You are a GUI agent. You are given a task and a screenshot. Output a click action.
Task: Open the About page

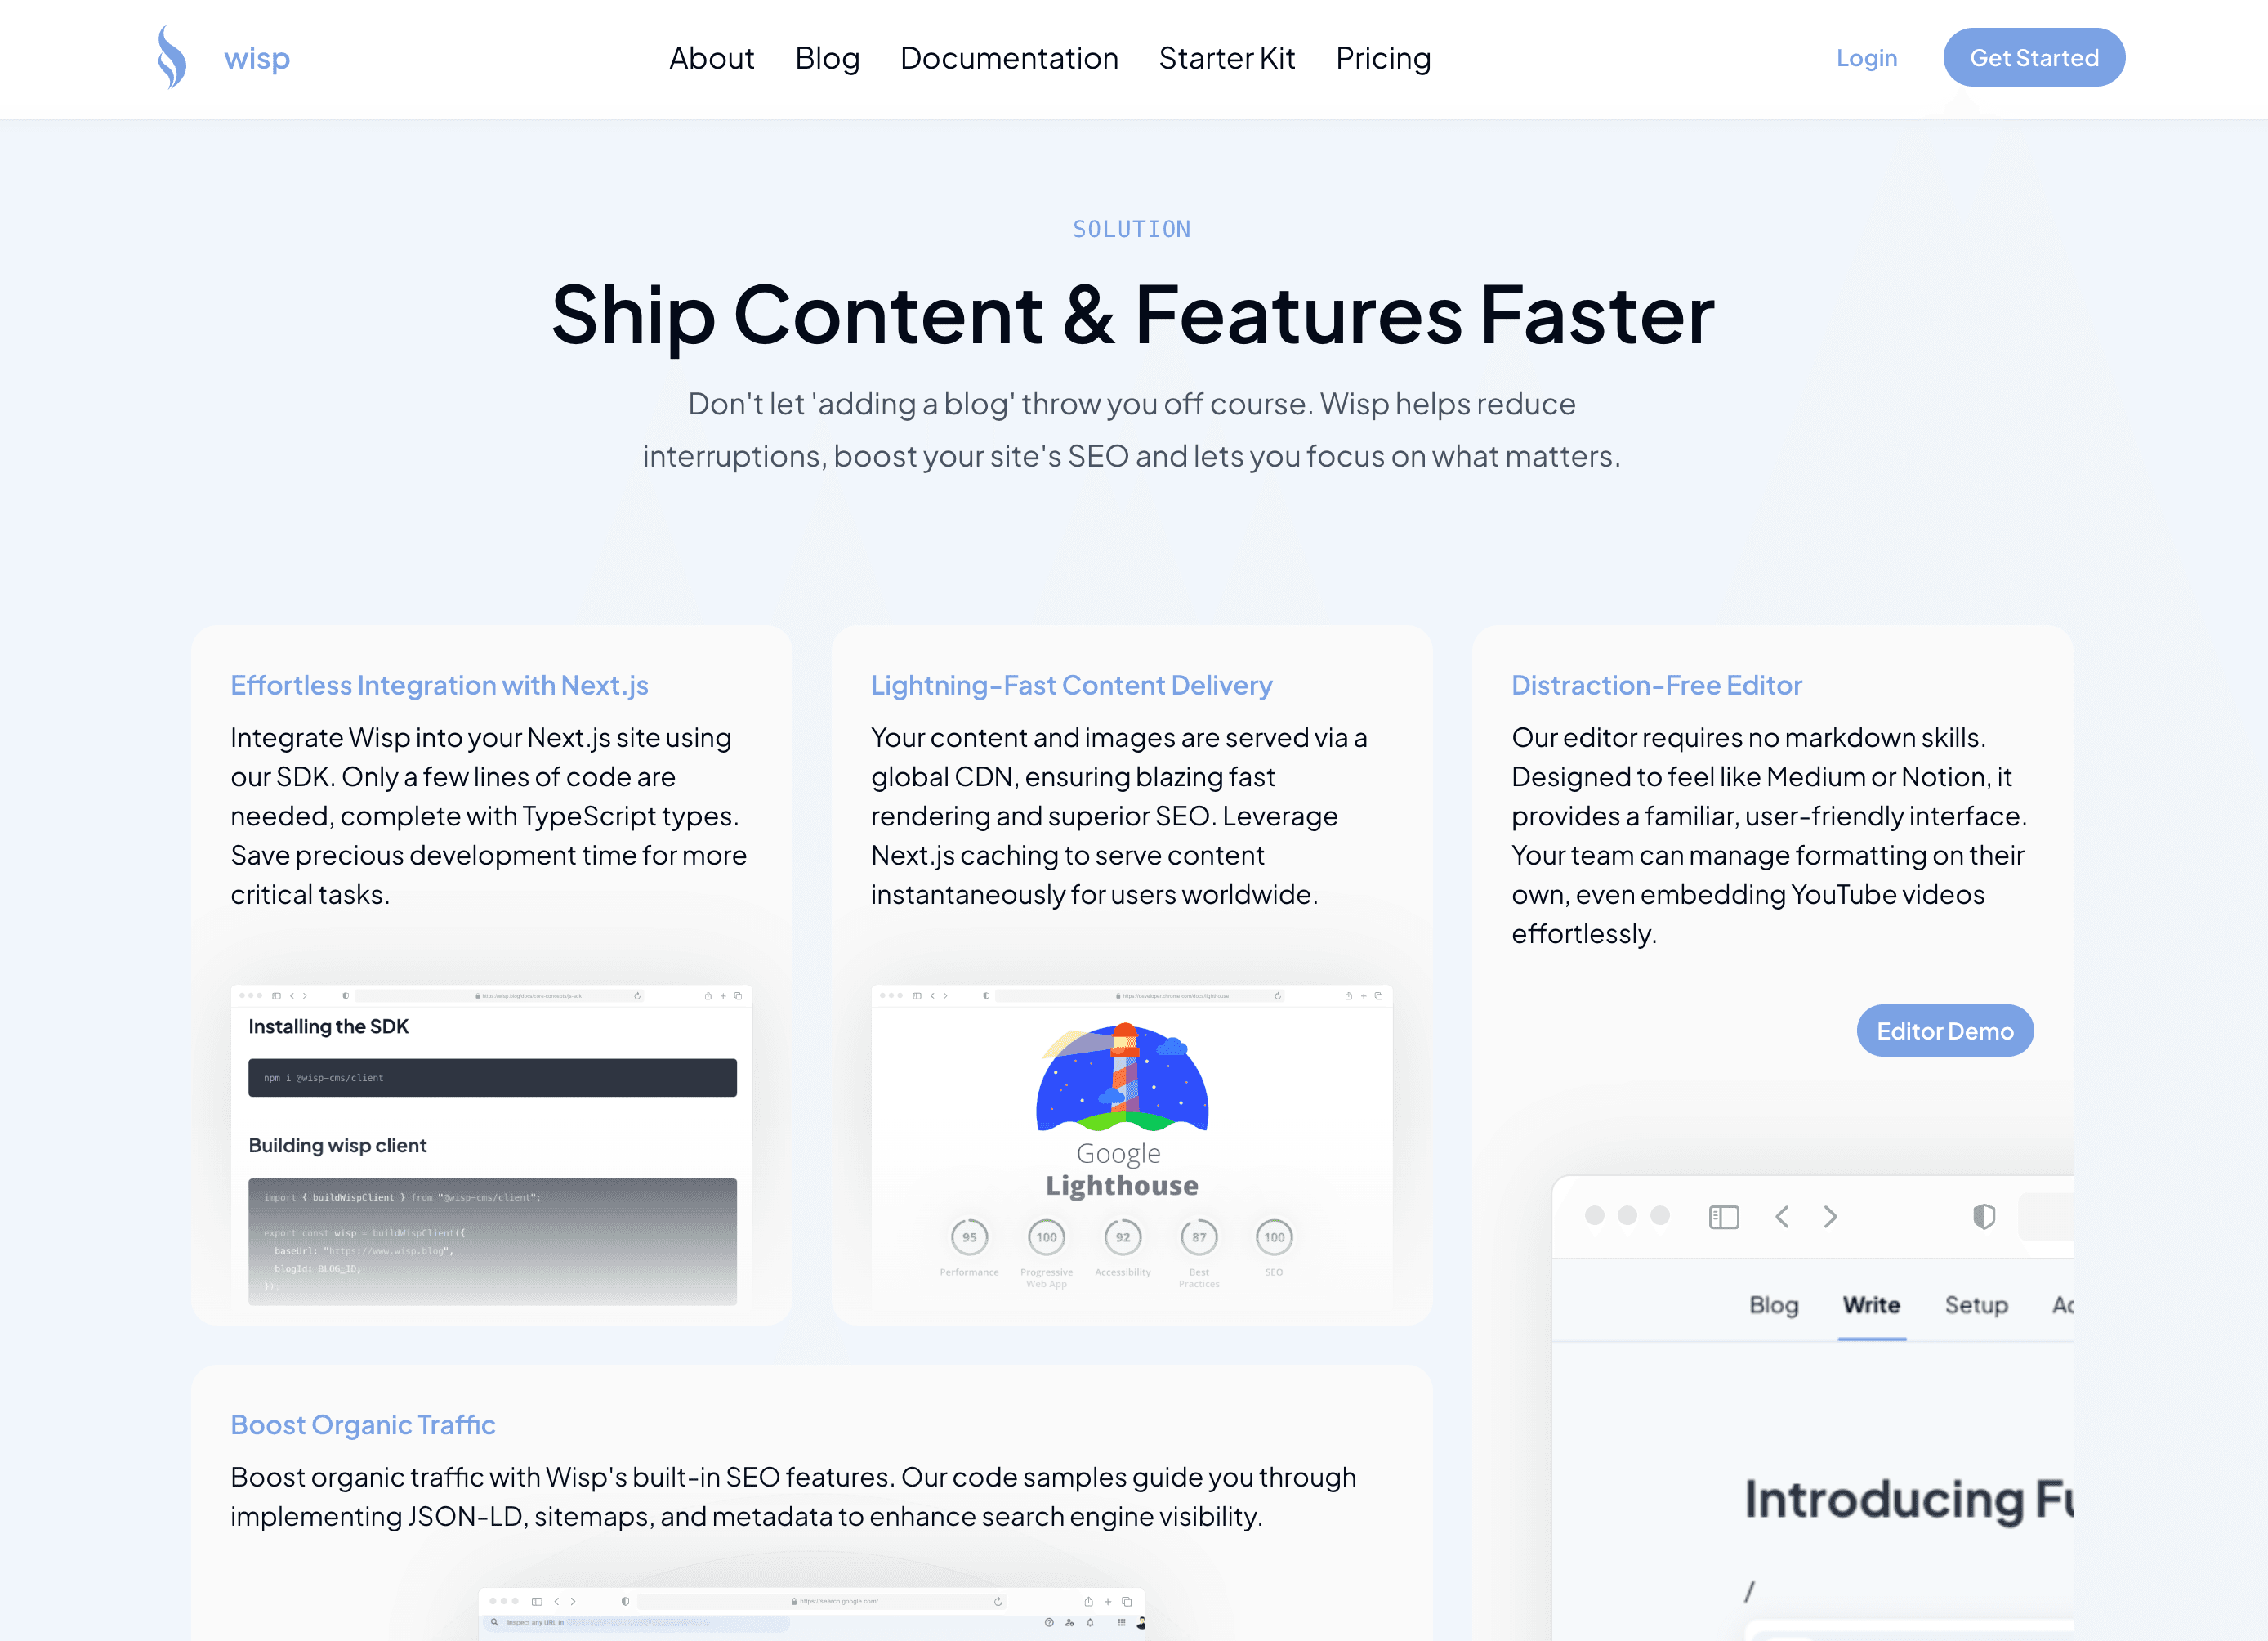click(713, 58)
